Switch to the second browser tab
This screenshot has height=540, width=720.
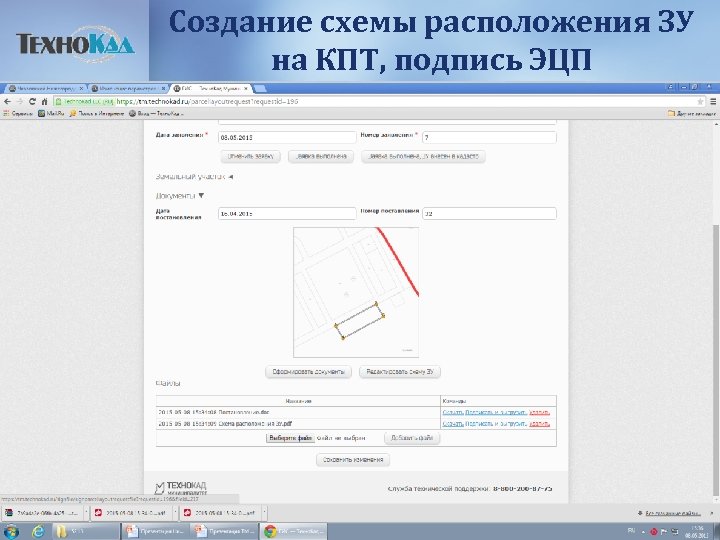coord(128,88)
